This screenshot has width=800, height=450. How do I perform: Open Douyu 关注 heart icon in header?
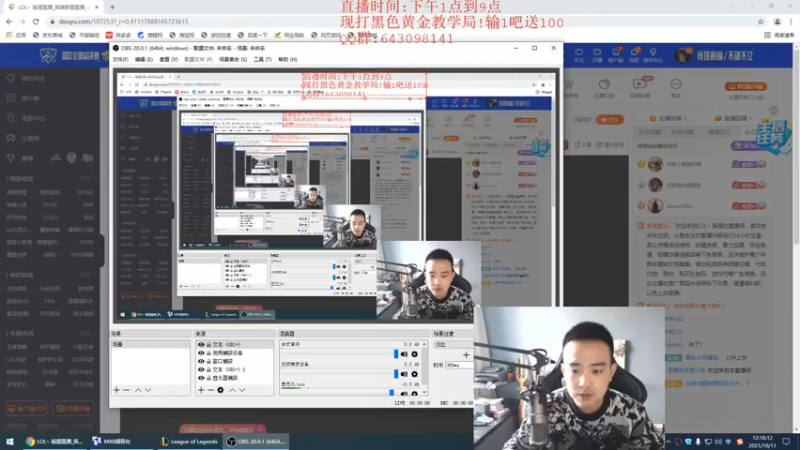pyautogui.click(x=579, y=55)
